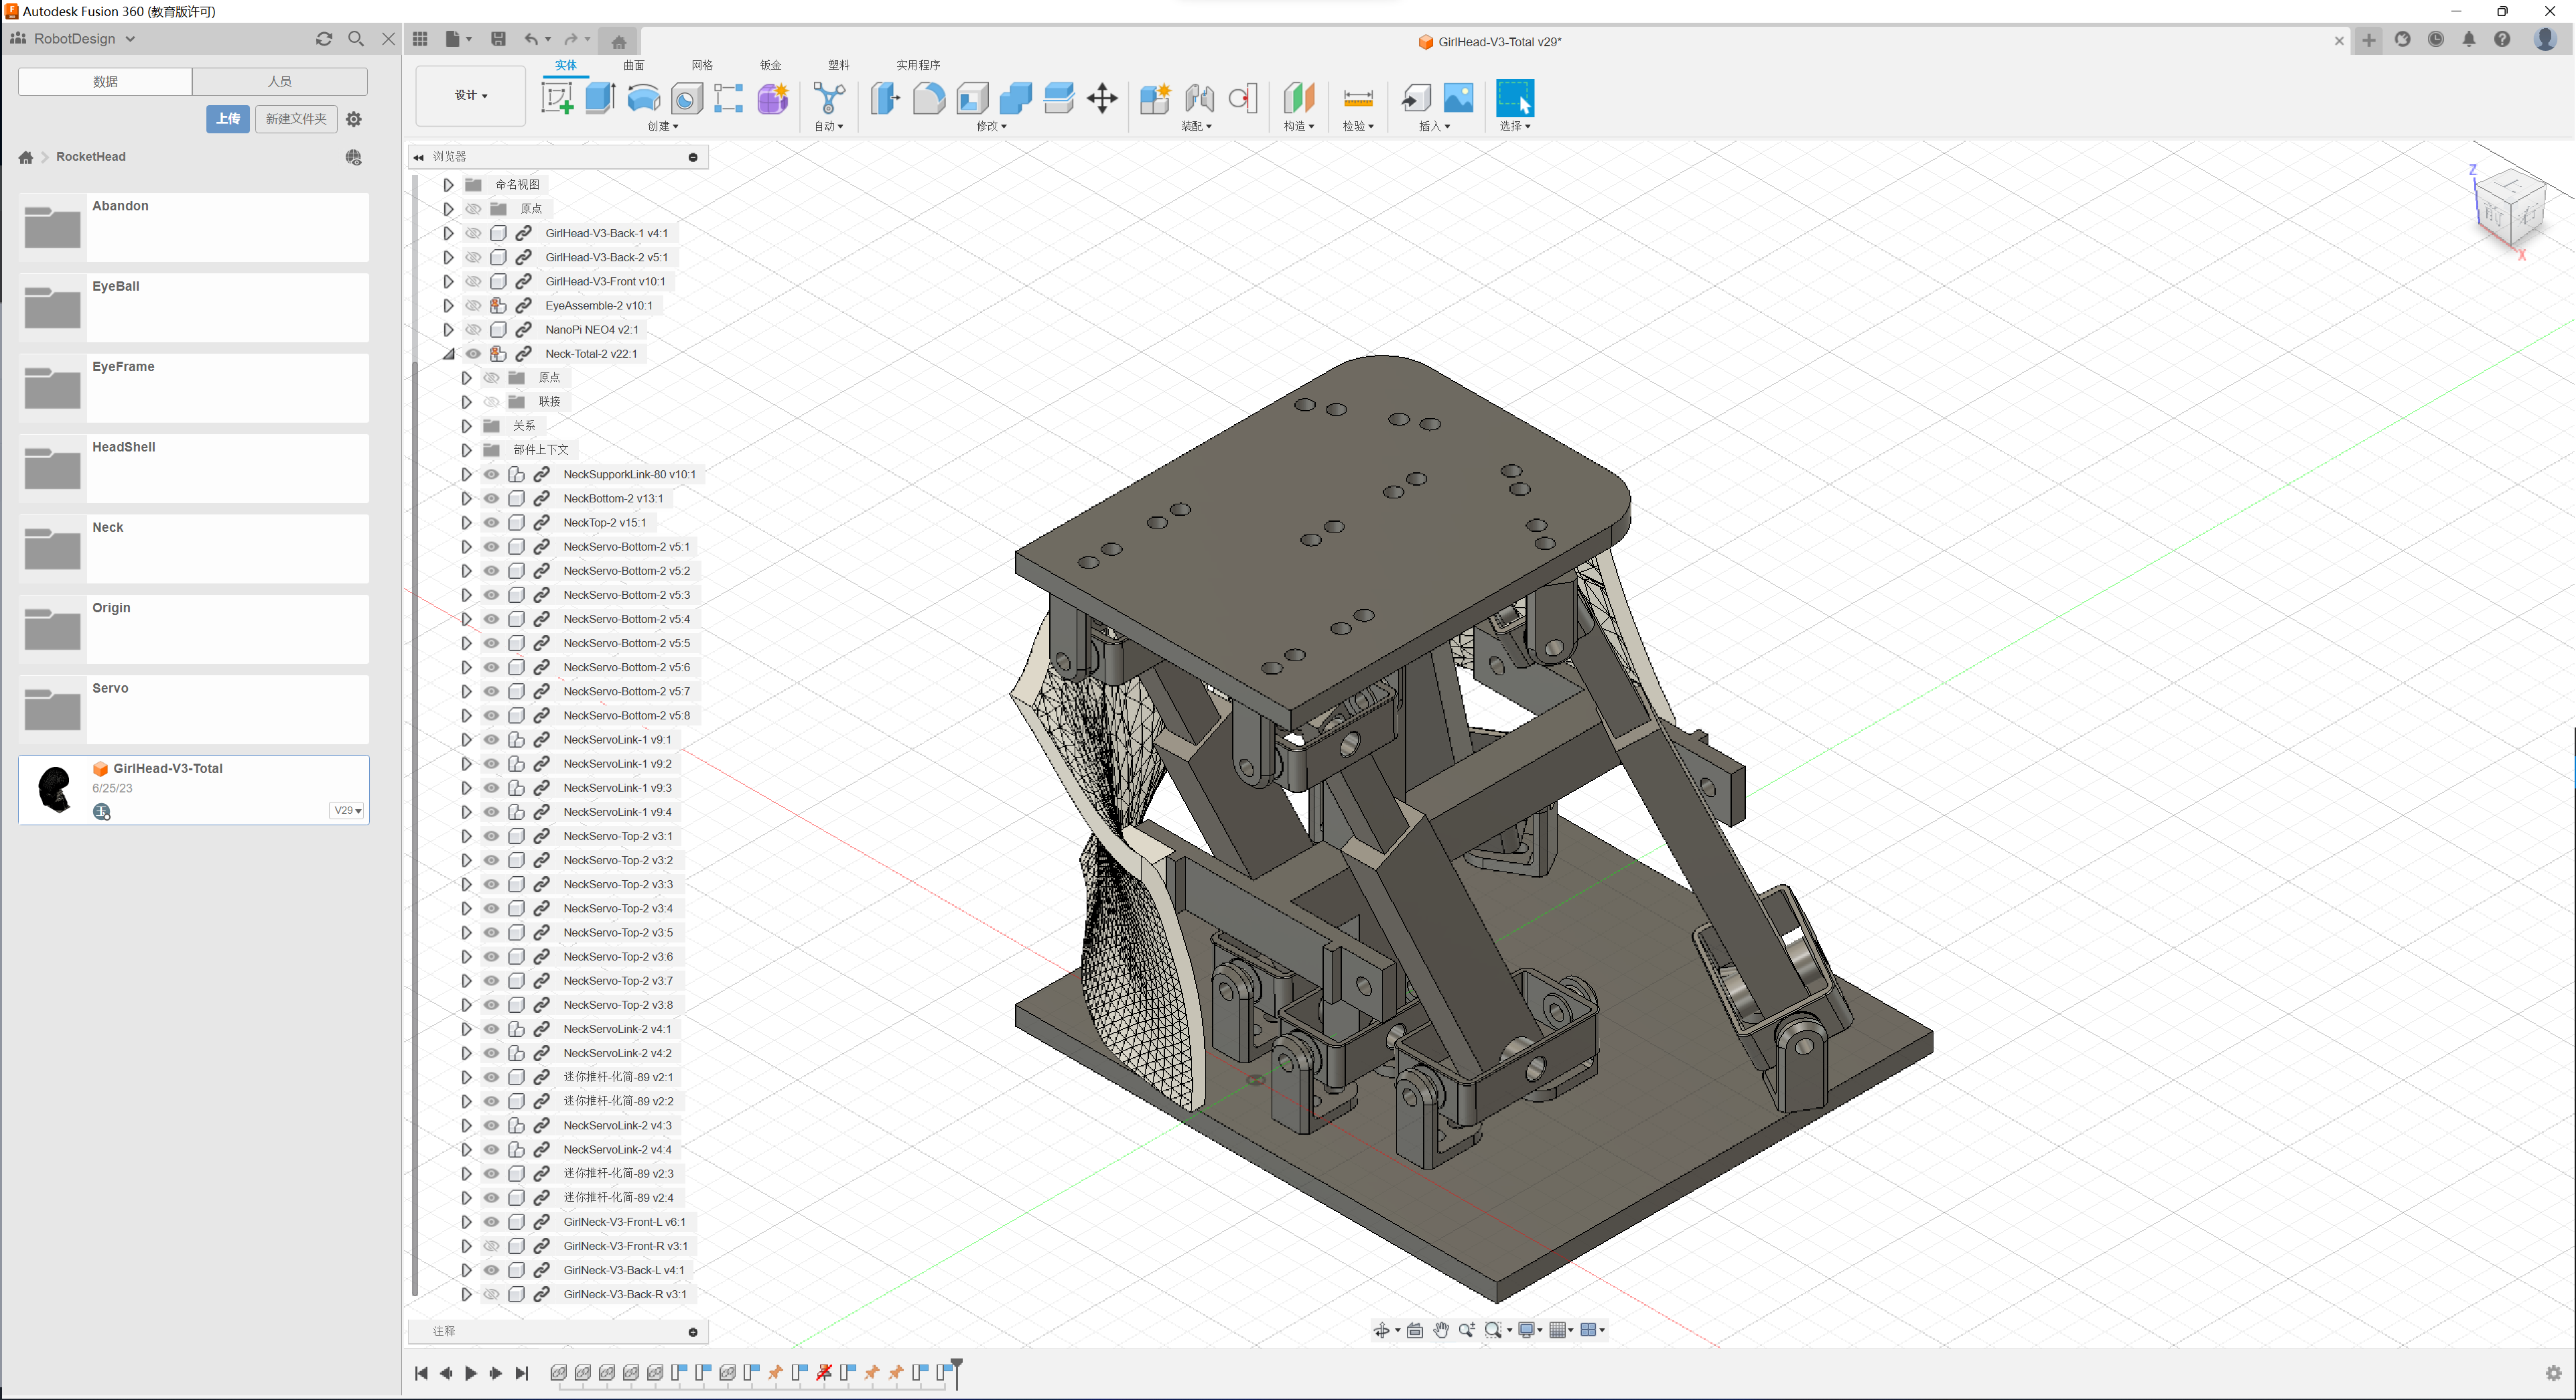The image size is (2576, 1400).
Task: Switch to the 实用程序 tab
Action: point(918,65)
